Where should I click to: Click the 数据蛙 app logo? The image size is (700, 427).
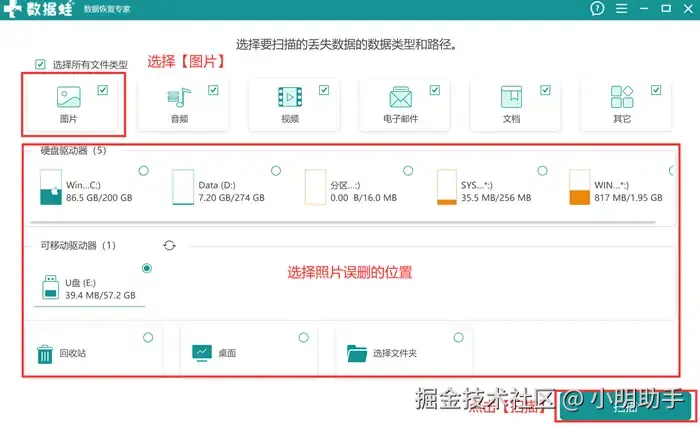[38, 9]
